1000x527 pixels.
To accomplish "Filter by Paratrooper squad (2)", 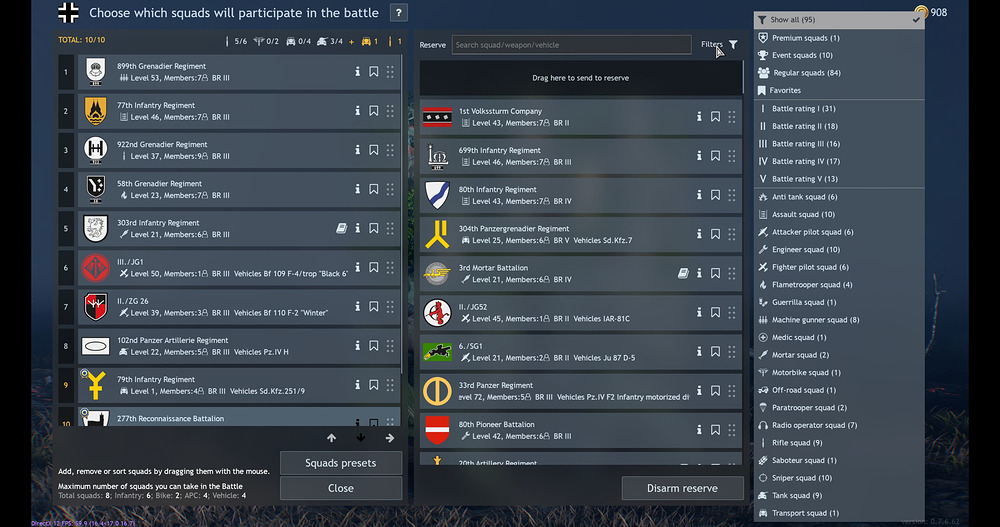I will point(839,408).
